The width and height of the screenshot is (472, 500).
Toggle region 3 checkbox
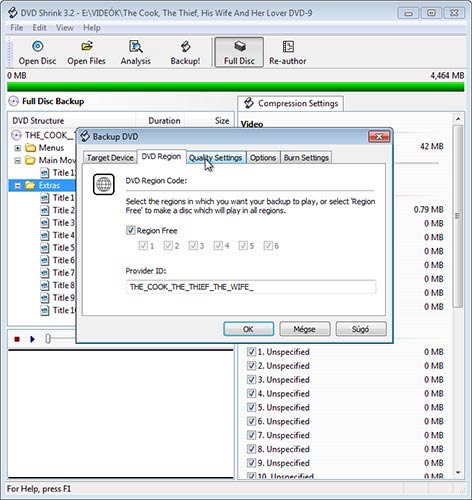[x=193, y=246]
